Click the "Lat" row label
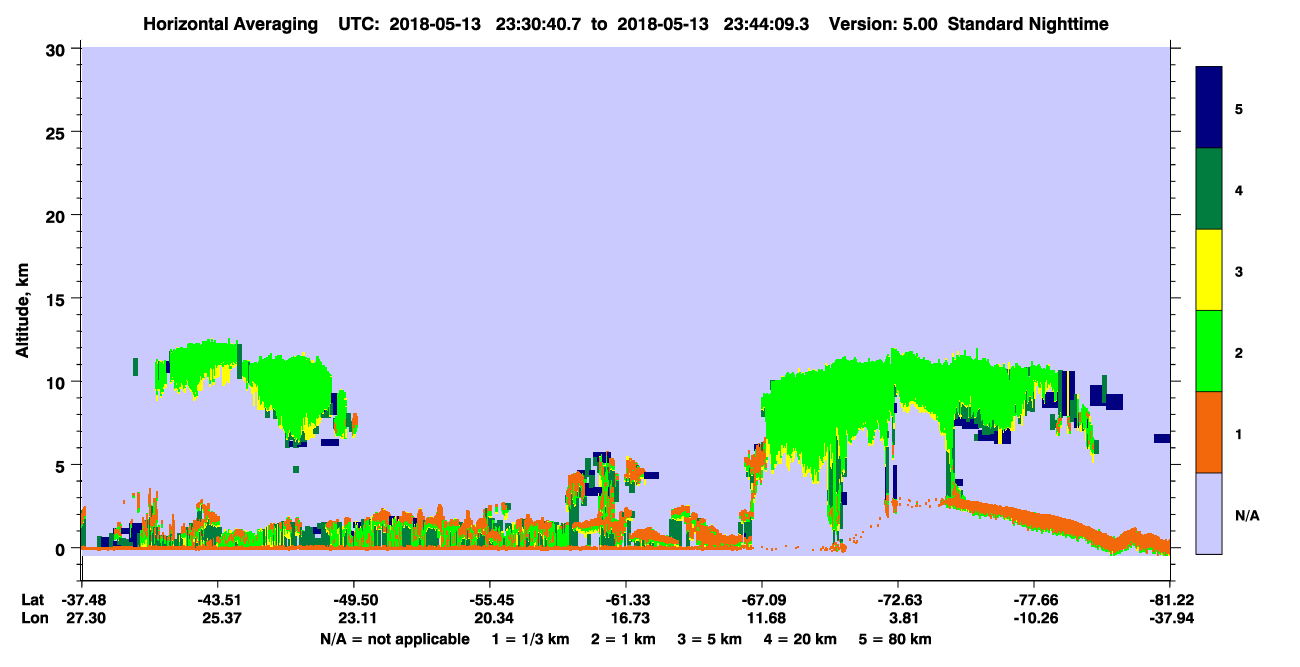 pyautogui.click(x=33, y=600)
